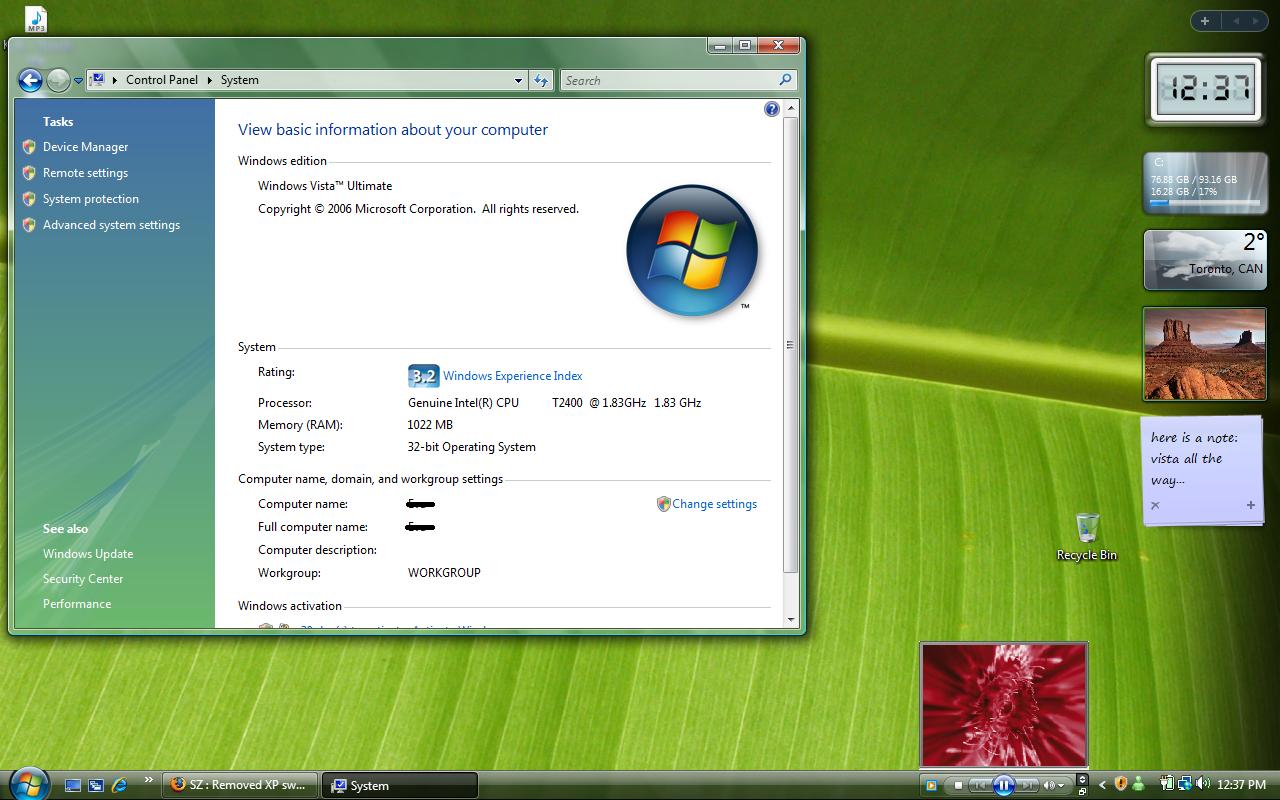The height and width of the screenshot is (800, 1280).
Task: Click shield icon beside System protection
Action: click(x=29, y=199)
